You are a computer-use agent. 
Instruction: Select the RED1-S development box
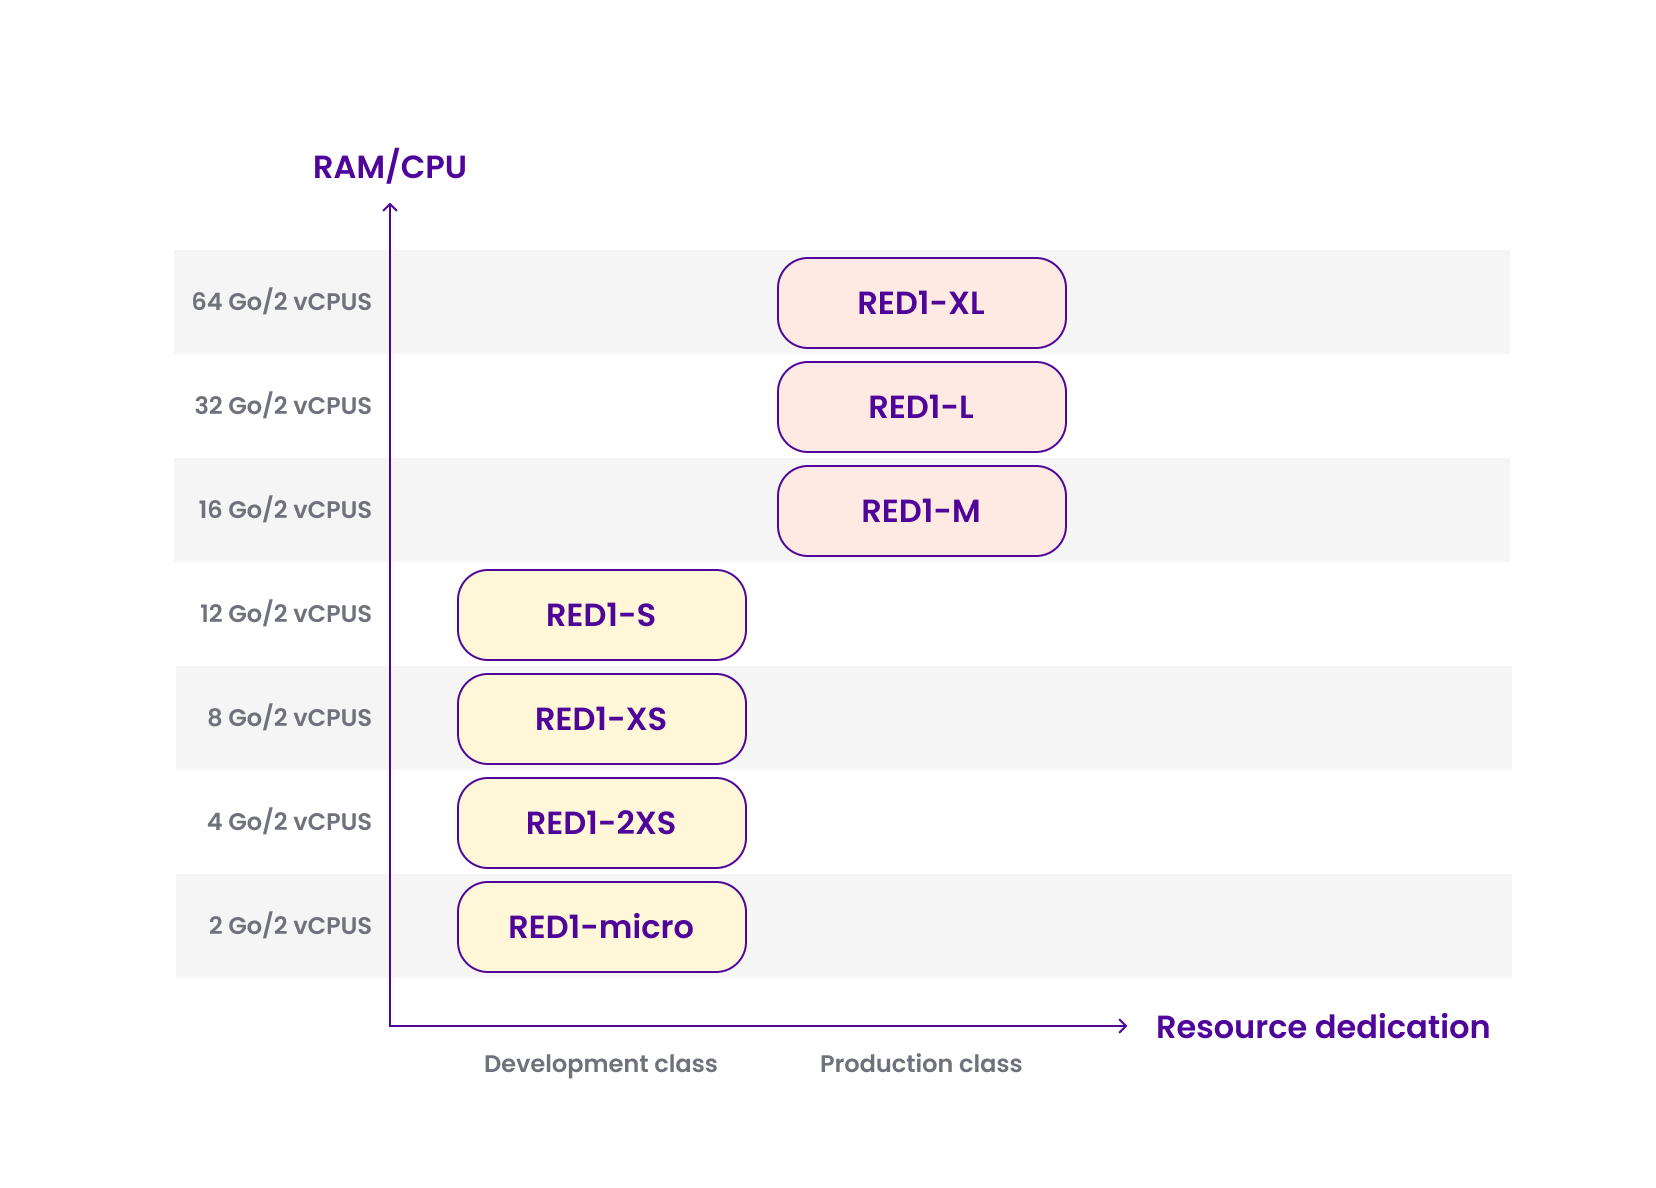[601, 615]
